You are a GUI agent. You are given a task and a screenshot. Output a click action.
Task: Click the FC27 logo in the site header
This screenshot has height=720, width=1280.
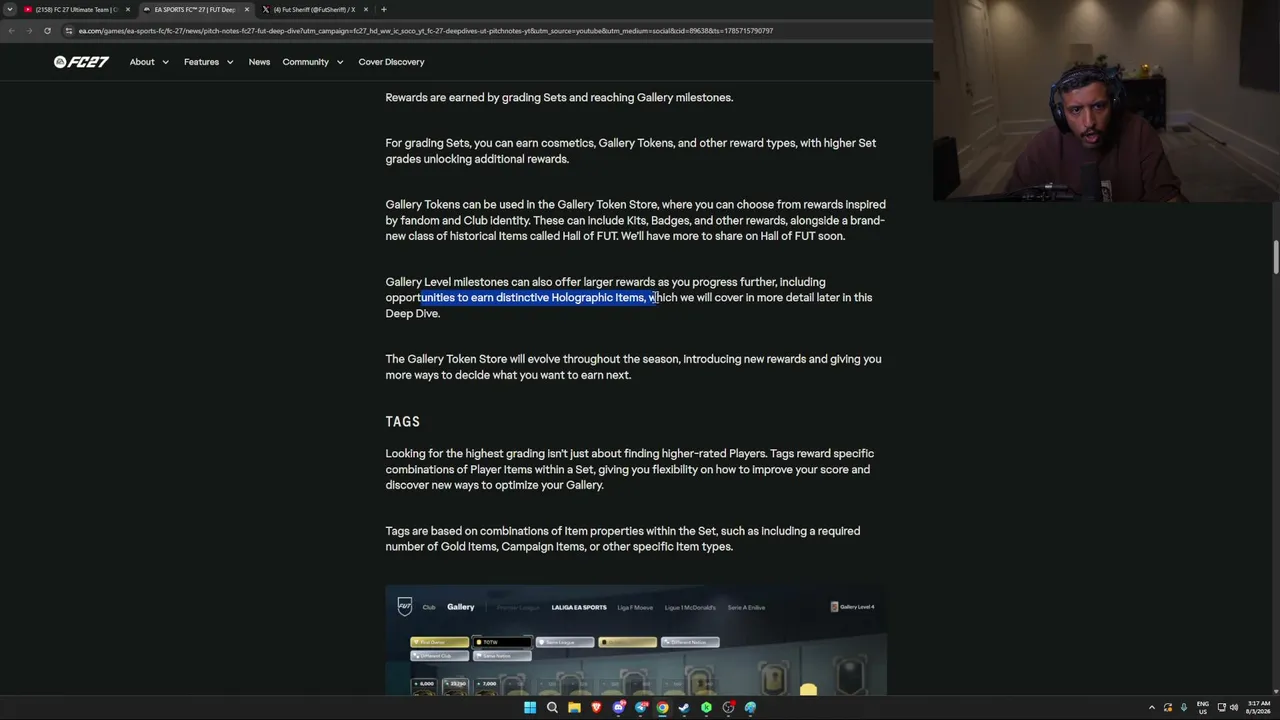pyautogui.click(x=81, y=62)
